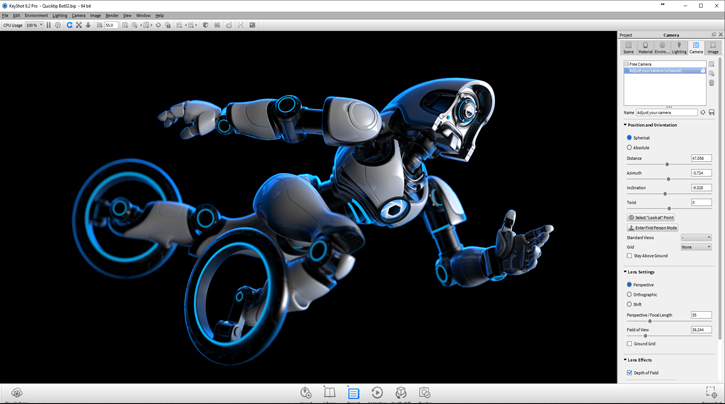Screen dimensions: 725x404
Task: Click the down arrow icon in toolbar
Action: (x=88, y=25)
